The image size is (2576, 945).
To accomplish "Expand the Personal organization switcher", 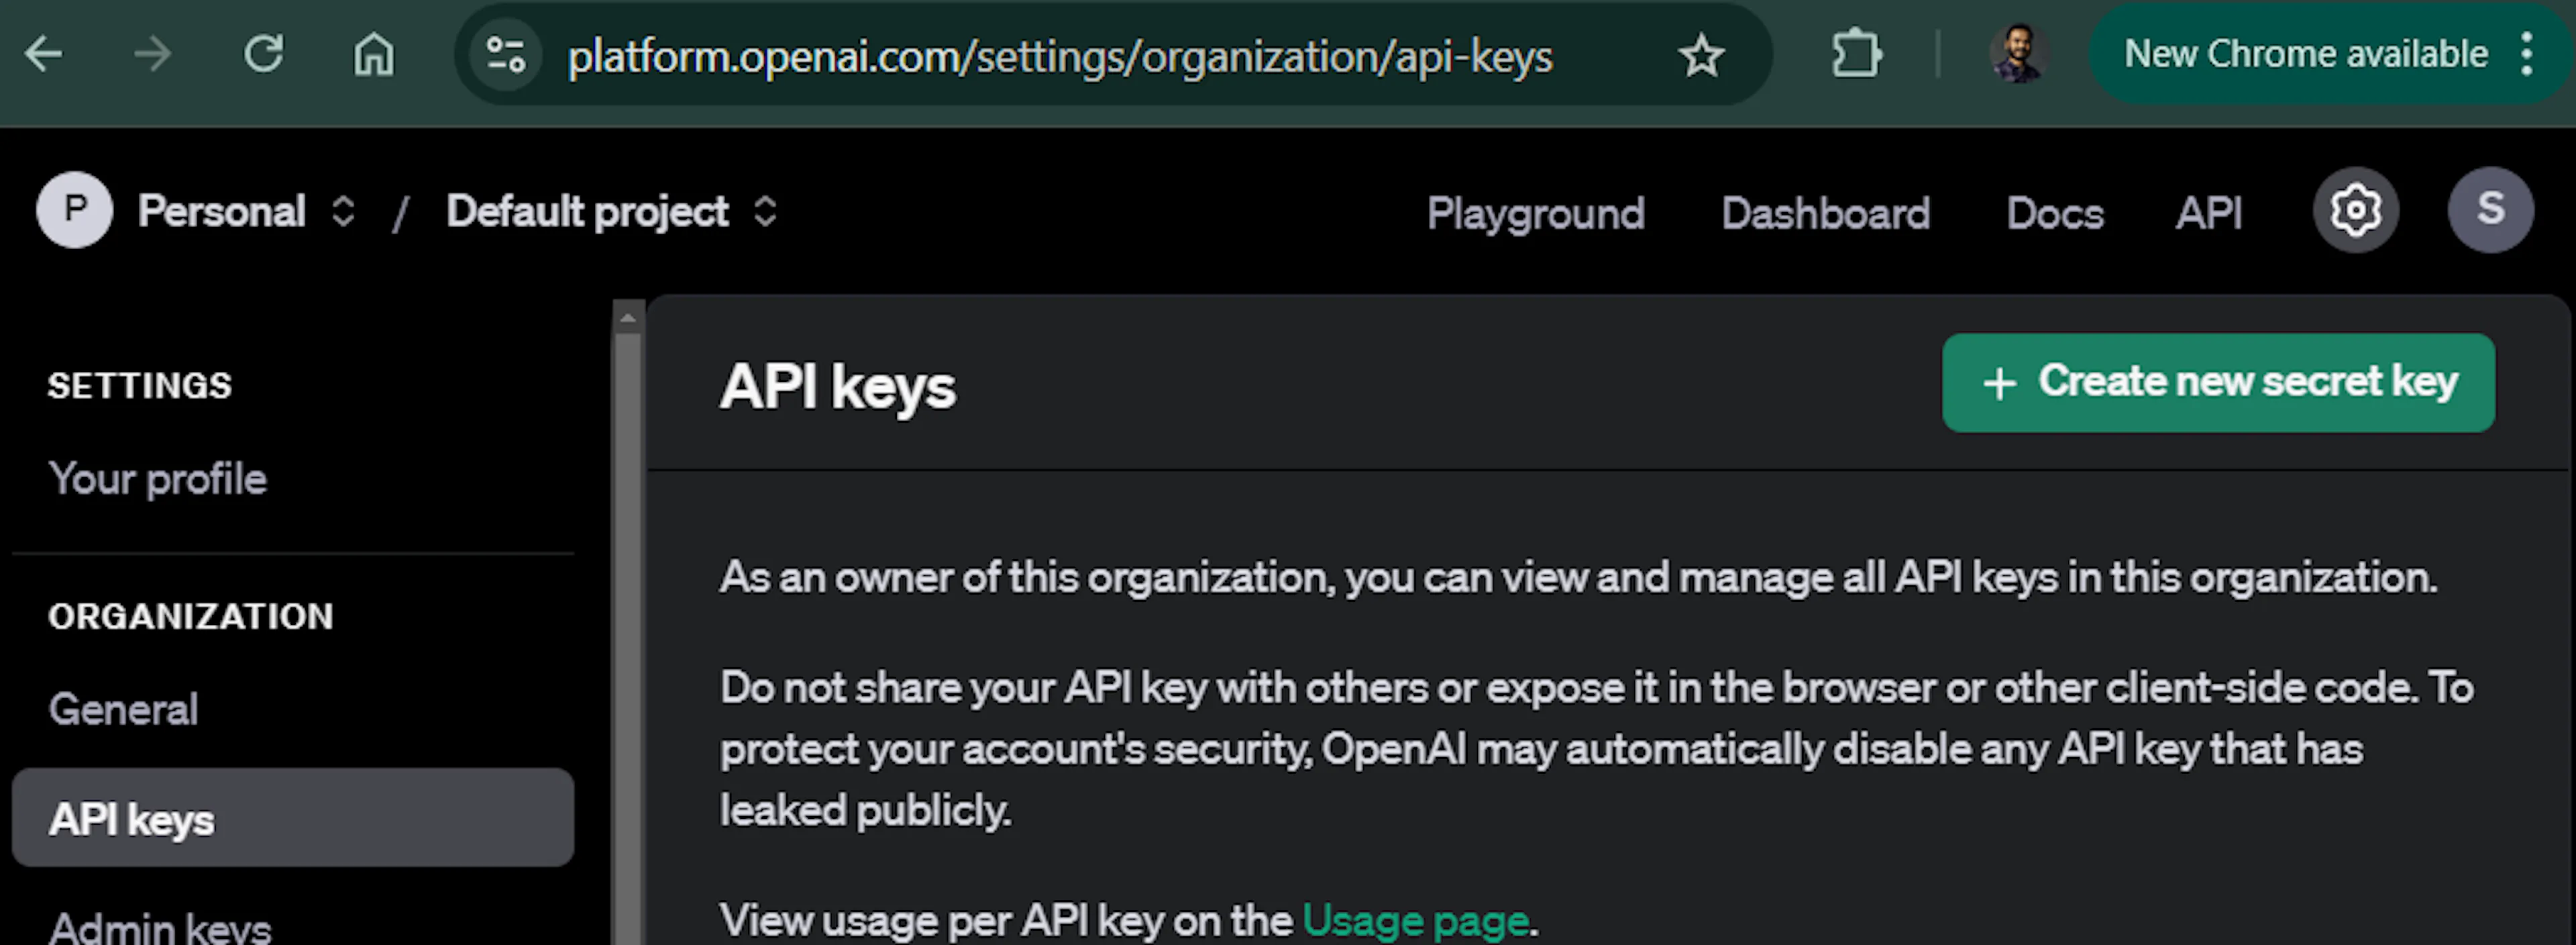I will pyautogui.click(x=246, y=211).
